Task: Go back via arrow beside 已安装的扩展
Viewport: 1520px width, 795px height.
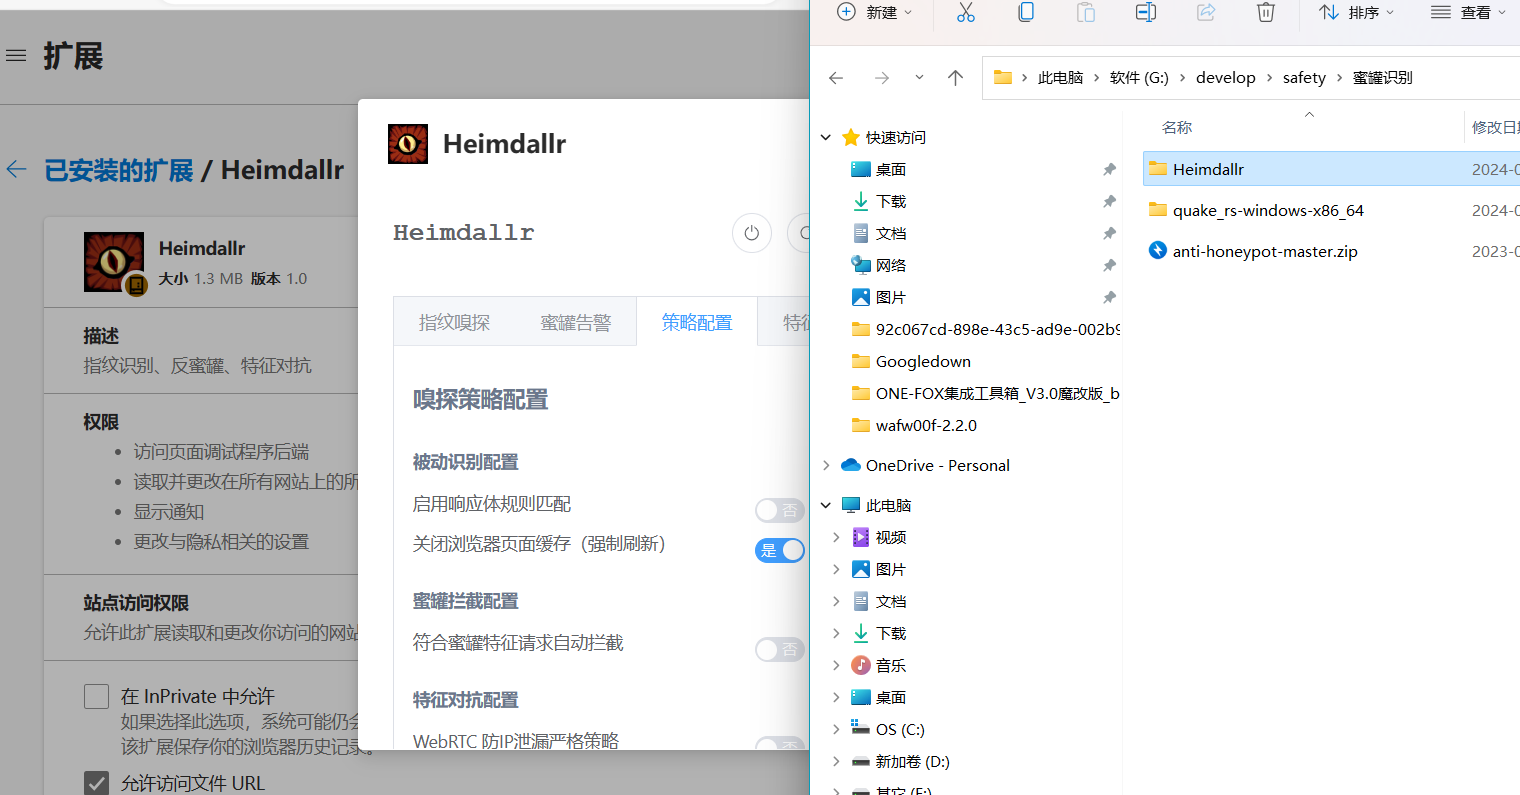Action: (x=17, y=170)
